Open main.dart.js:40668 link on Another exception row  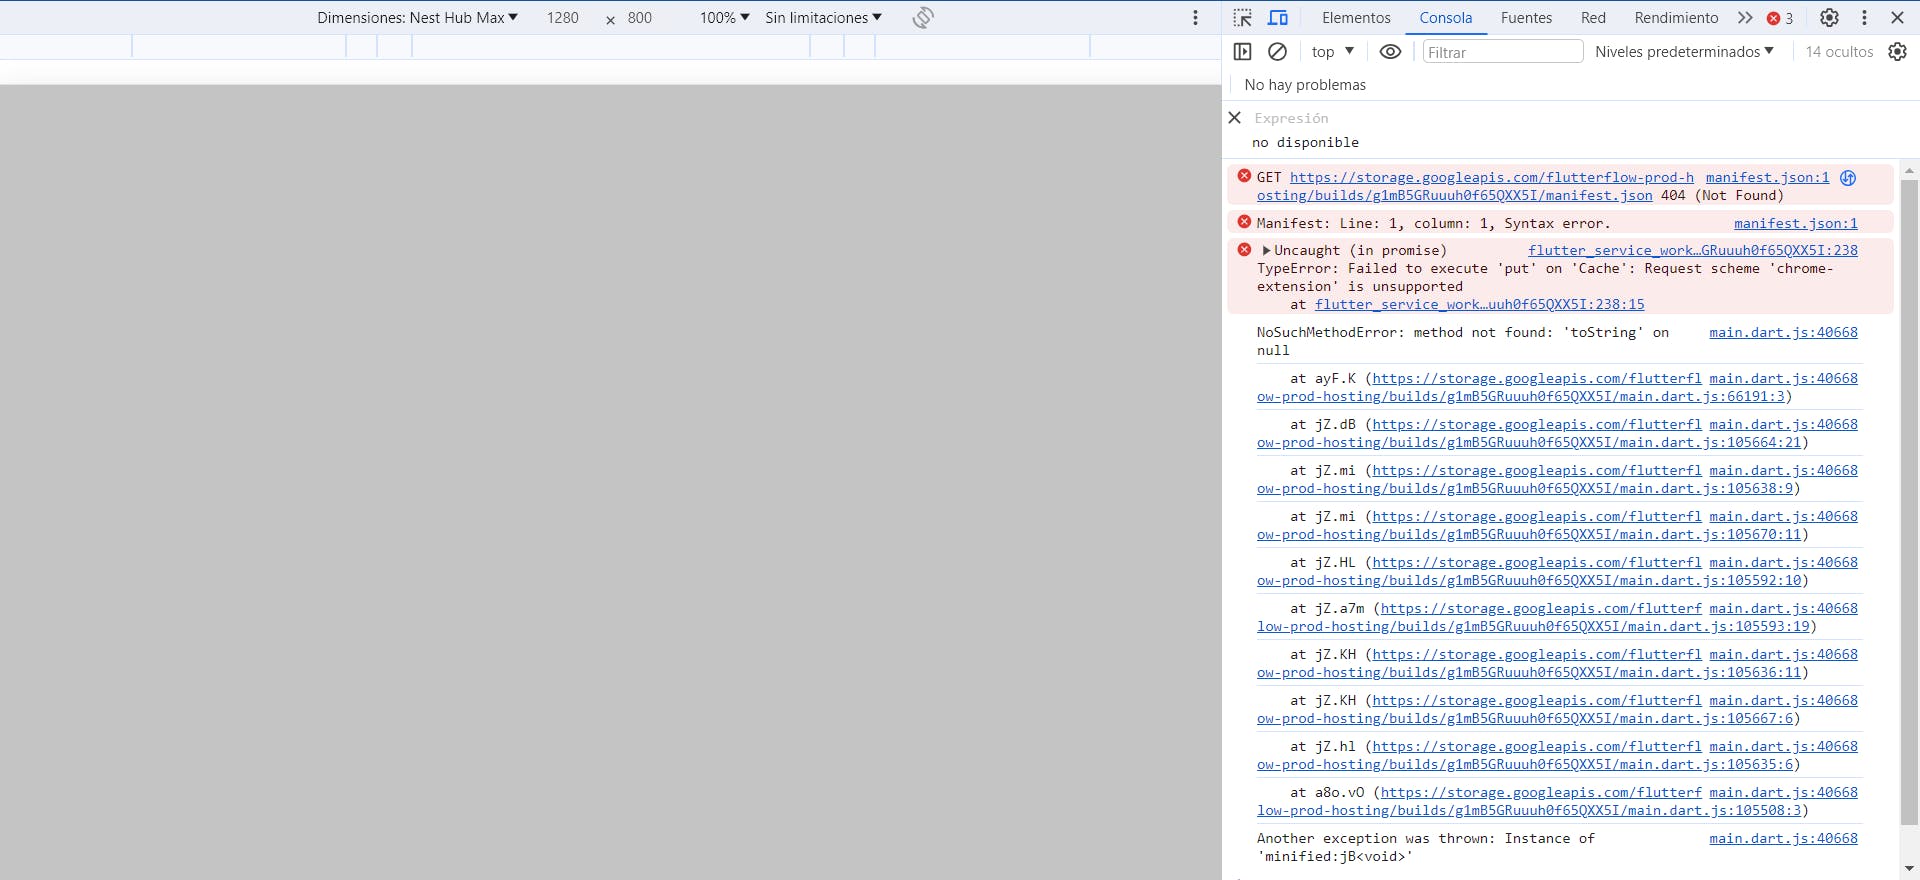[1783, 839]
